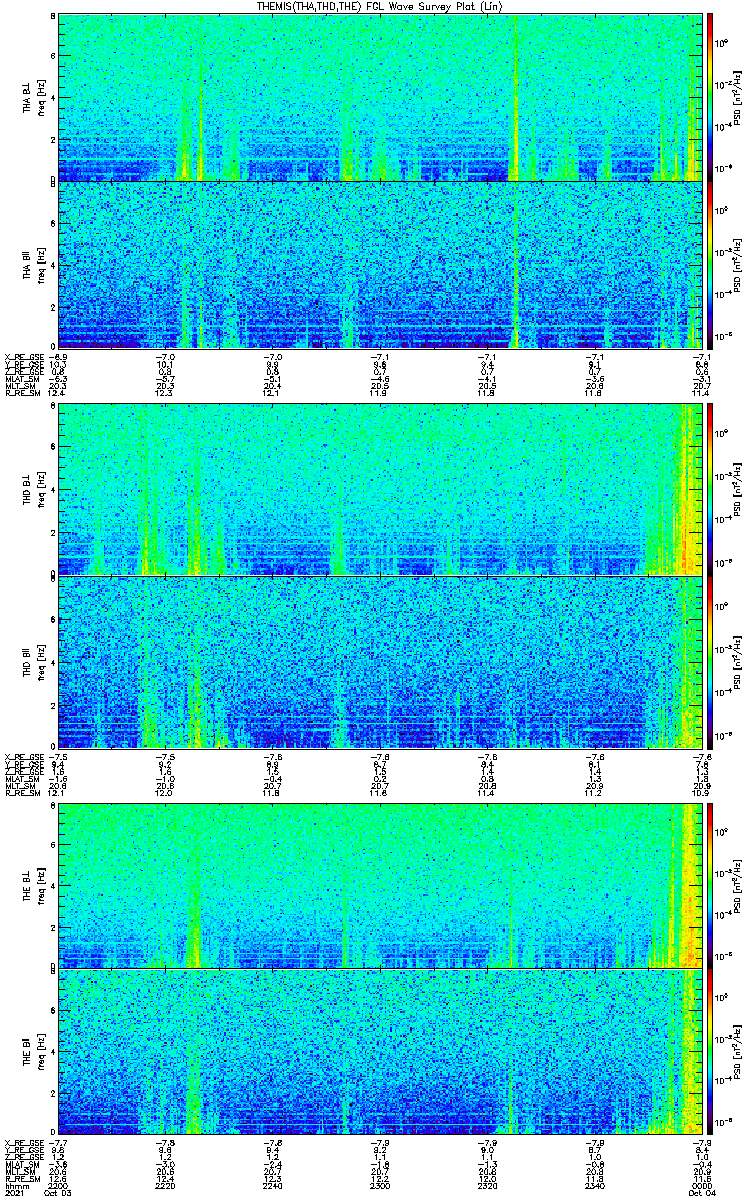Click the 'THA B⊥ freq [Hz]' axis label
The height and width of the screenshot is (1200, 750).
33,97
